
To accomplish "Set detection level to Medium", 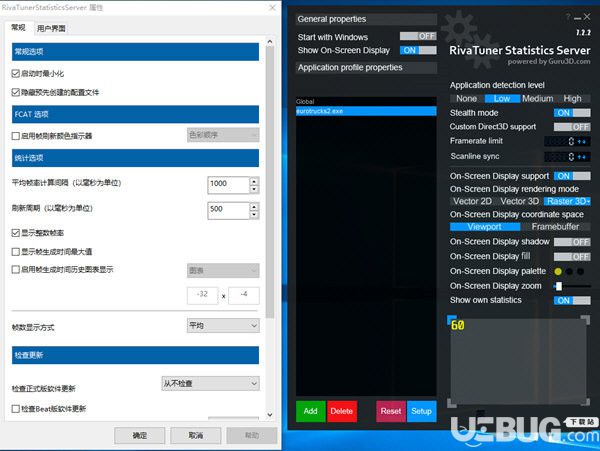I will coord(538,99).
